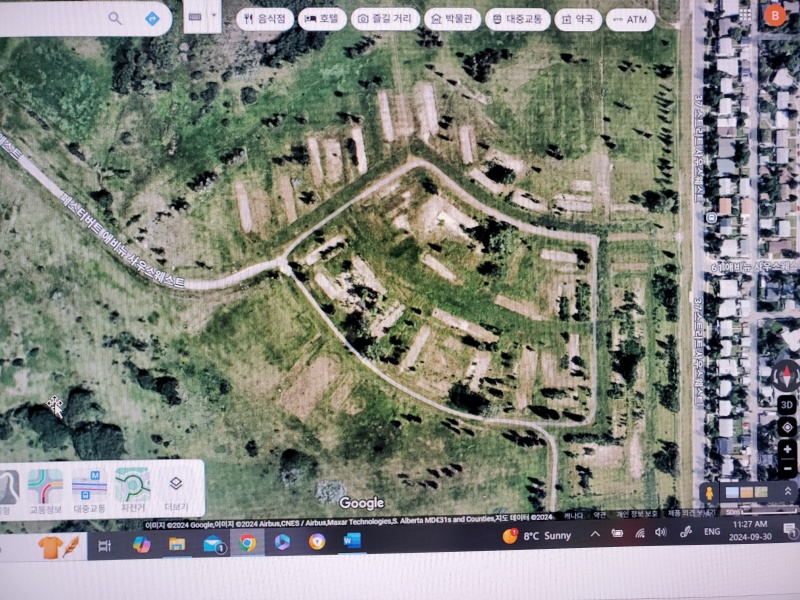Viewport: 800px width, 600px height.
Task: Toggle 3D view on the map
Action: (787, 405)
